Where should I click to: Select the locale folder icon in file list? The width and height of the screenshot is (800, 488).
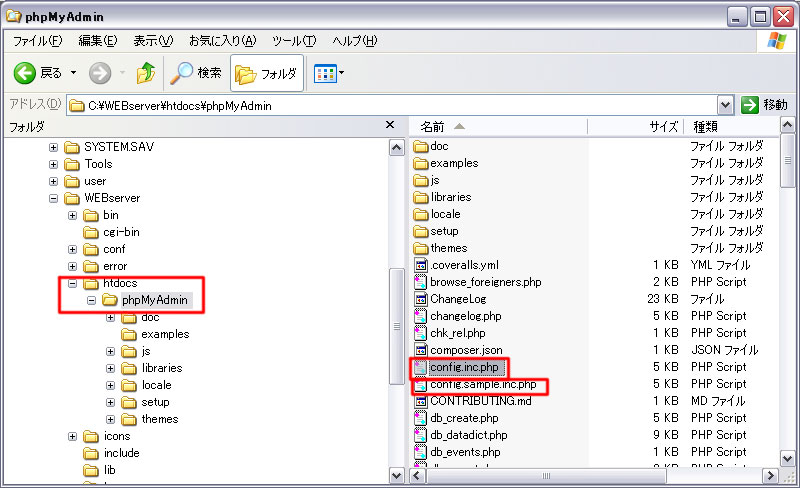(421, 214)
